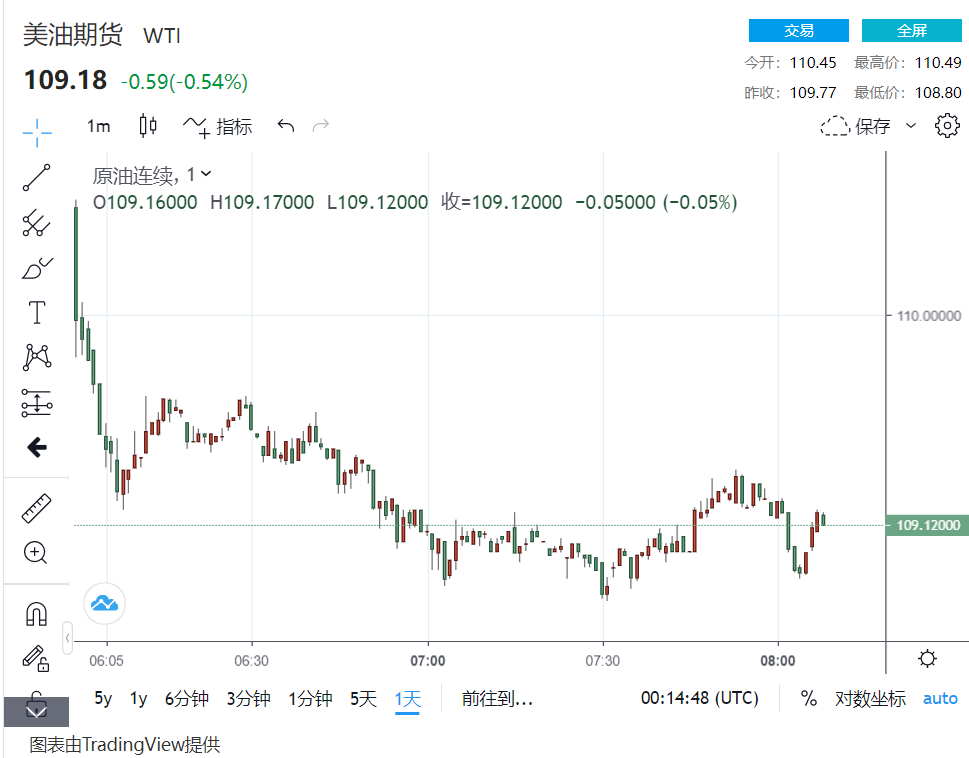
Task: Open candlestick chart style dropdown
Action: (148, 126)
